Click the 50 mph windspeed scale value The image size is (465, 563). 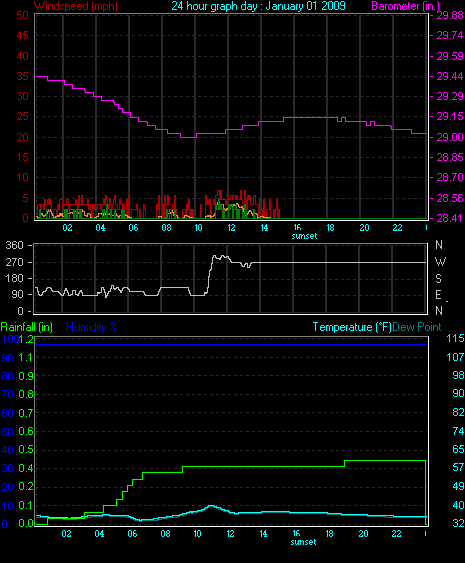pos(23,15)
